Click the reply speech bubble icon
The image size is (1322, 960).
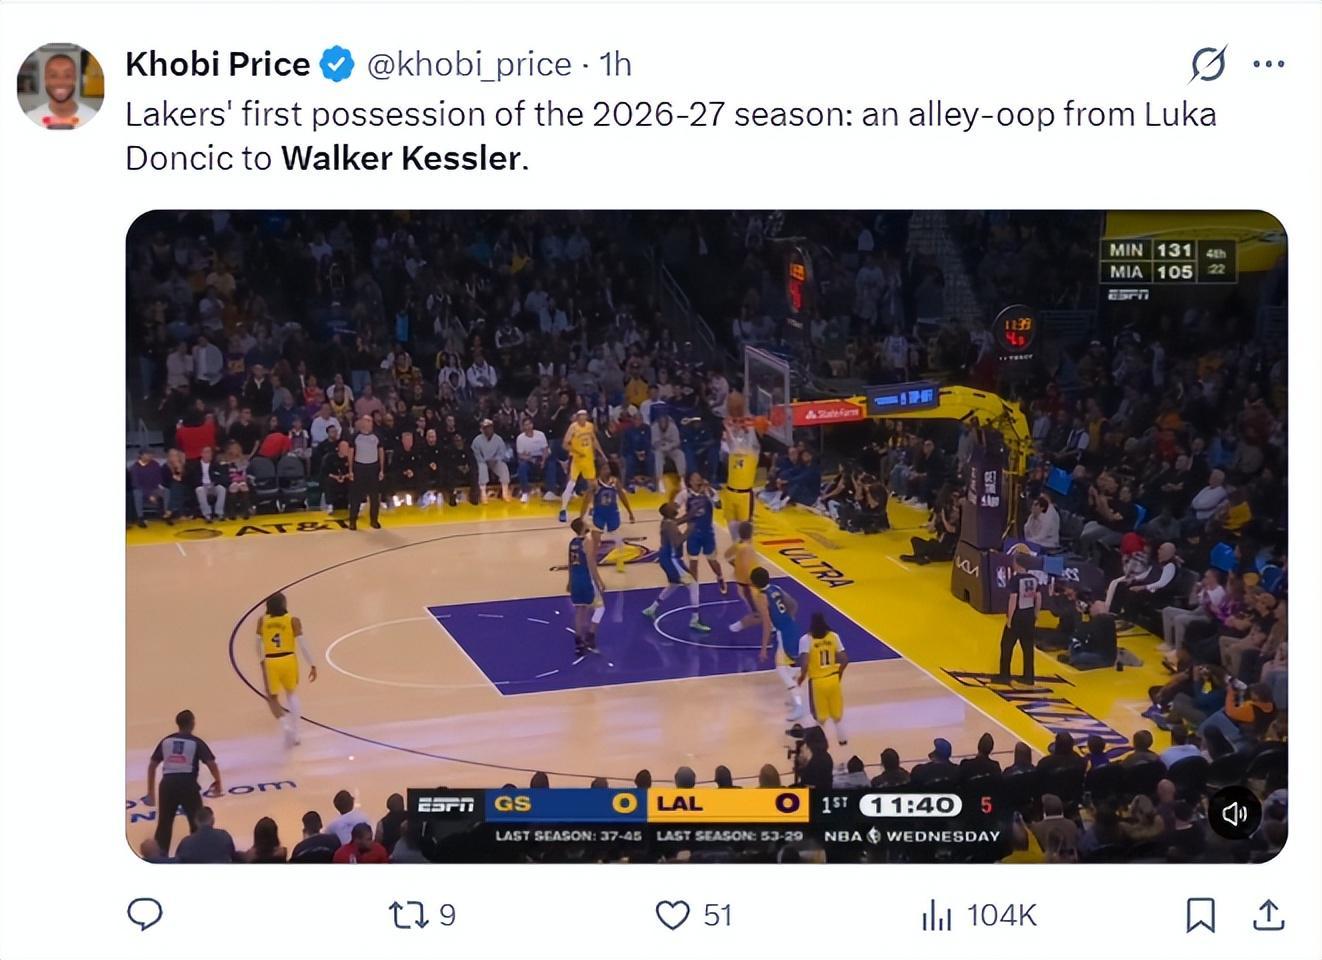[145, 914]
